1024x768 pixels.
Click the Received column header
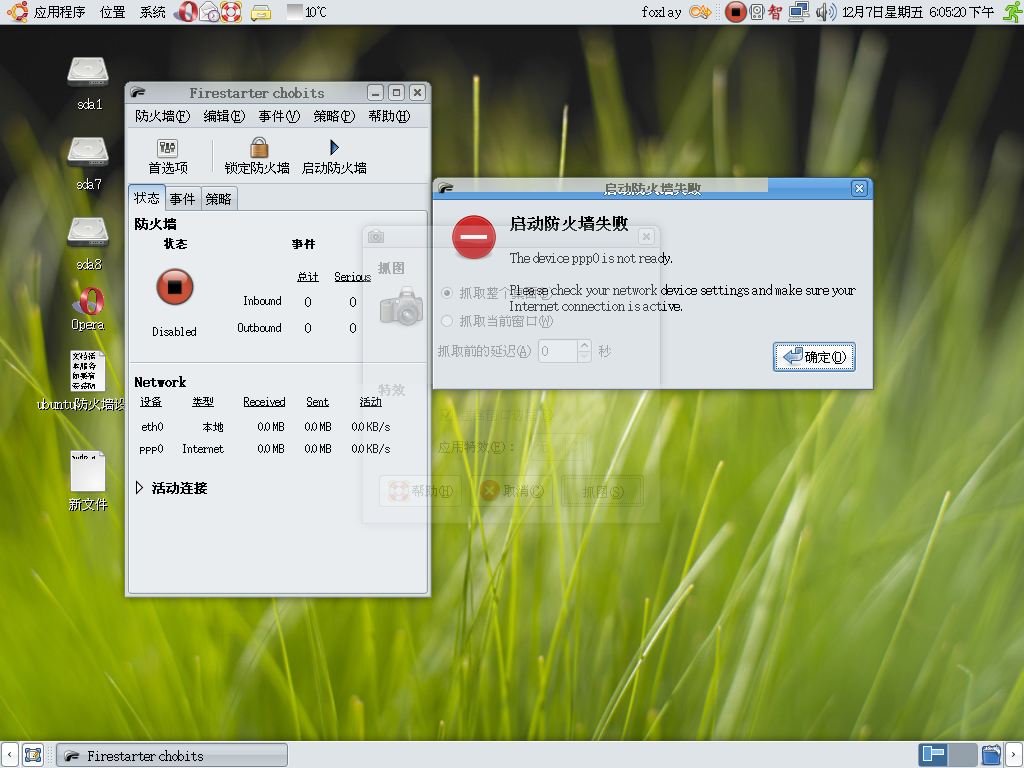point(264,402)
